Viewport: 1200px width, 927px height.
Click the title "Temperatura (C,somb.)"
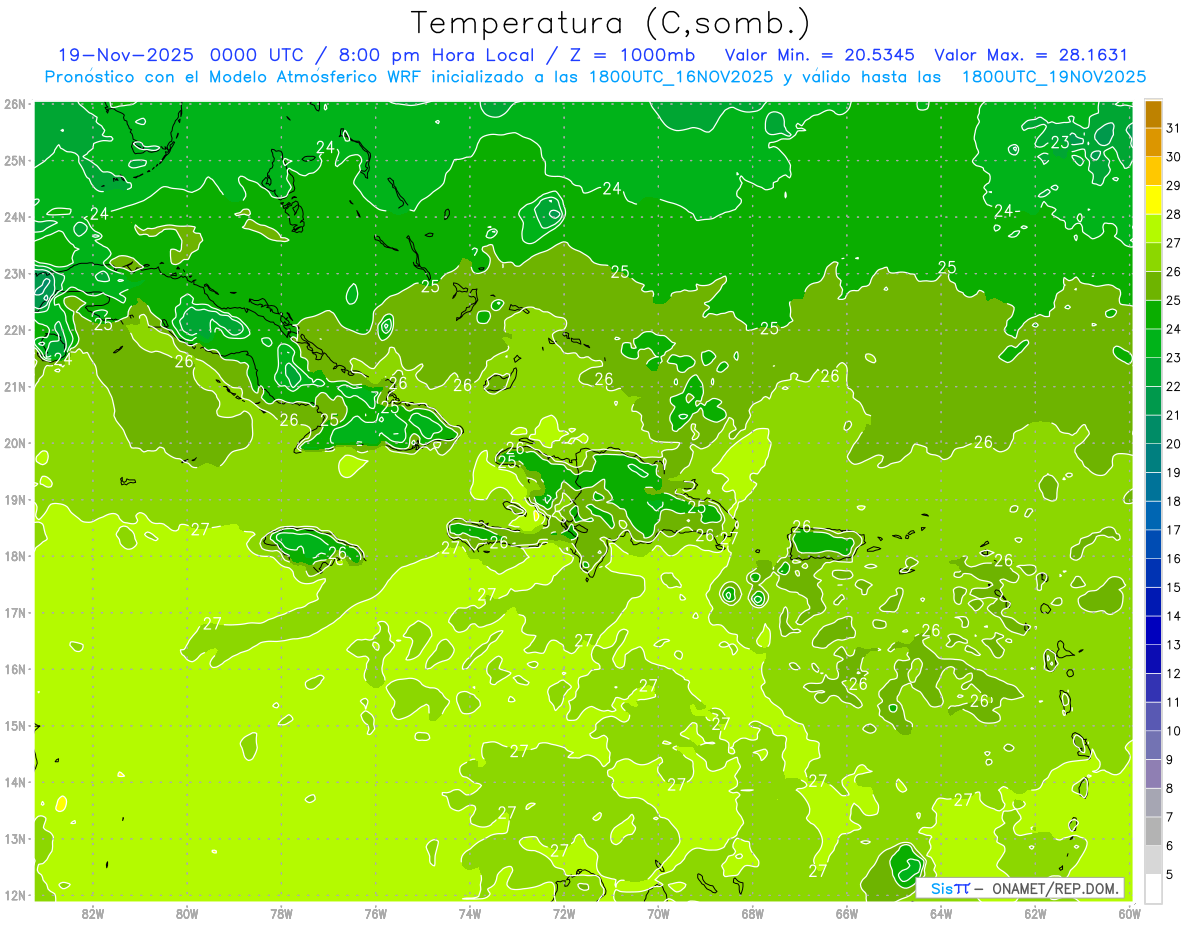(611, 24)
